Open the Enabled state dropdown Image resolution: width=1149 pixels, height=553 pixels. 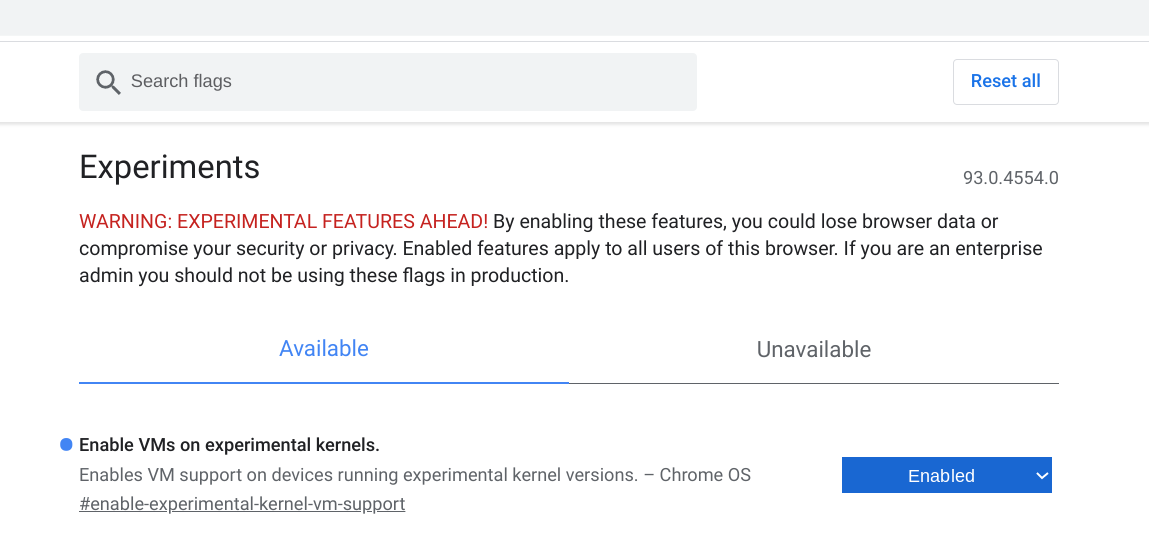click(940, 476)
